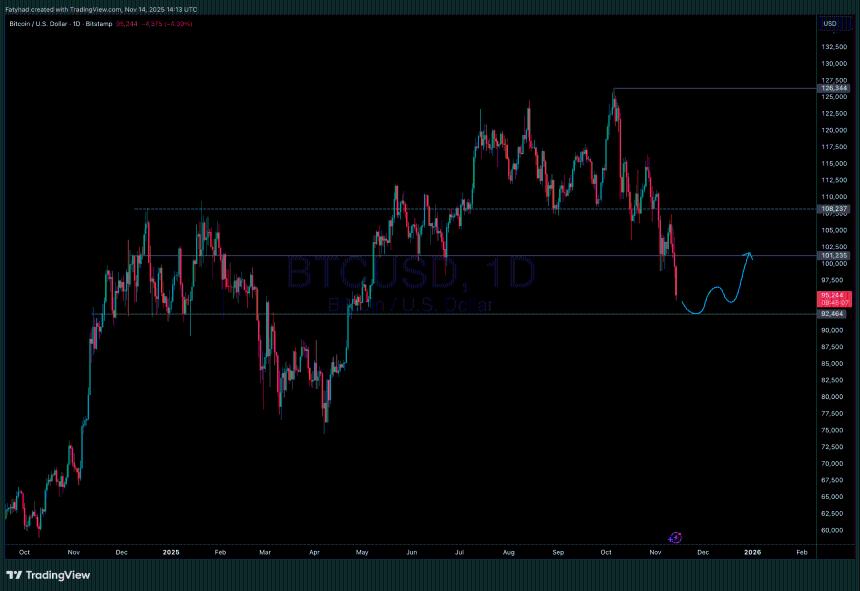Click the 2026 label on time axis
Screen dimensions: 860x591
(x=752, y=551)
